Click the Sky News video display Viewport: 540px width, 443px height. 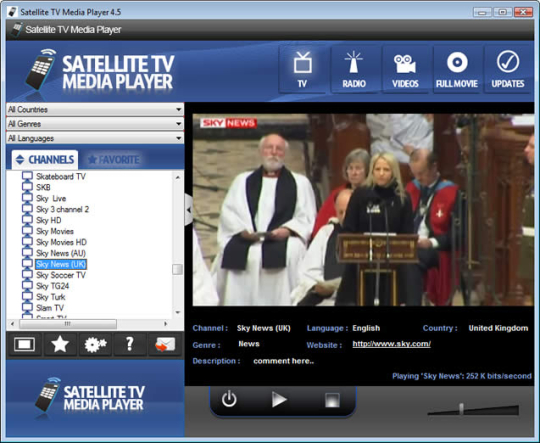pyautogui.click(x=363, y=210)
